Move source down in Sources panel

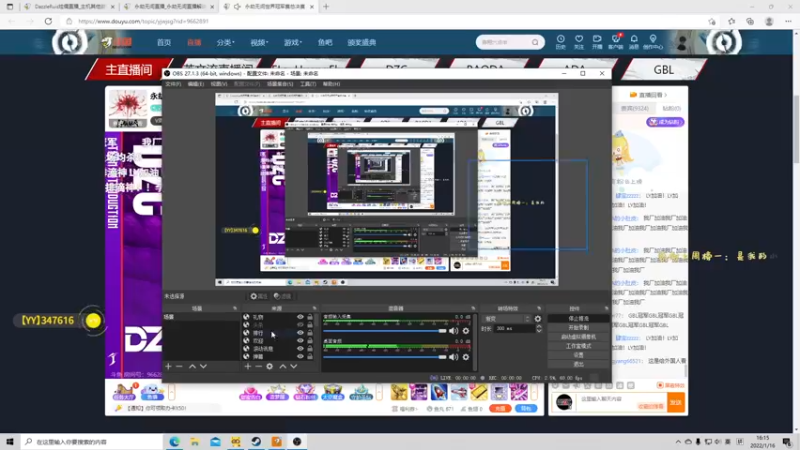click(294, 366)
